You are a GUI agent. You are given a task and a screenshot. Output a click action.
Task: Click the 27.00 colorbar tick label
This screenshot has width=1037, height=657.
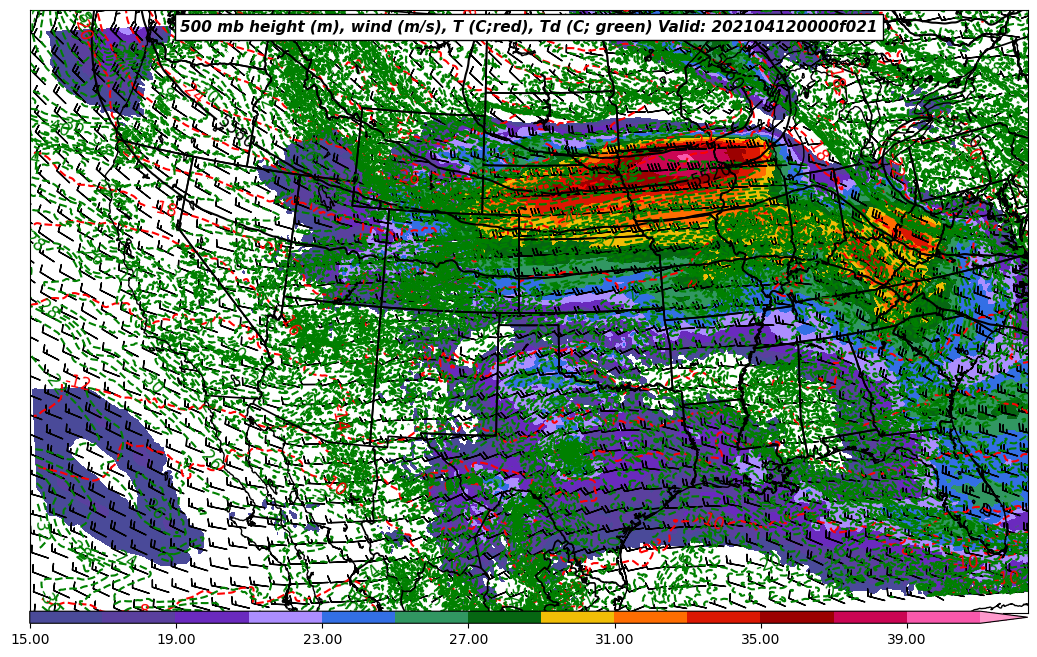coord(468,639)
